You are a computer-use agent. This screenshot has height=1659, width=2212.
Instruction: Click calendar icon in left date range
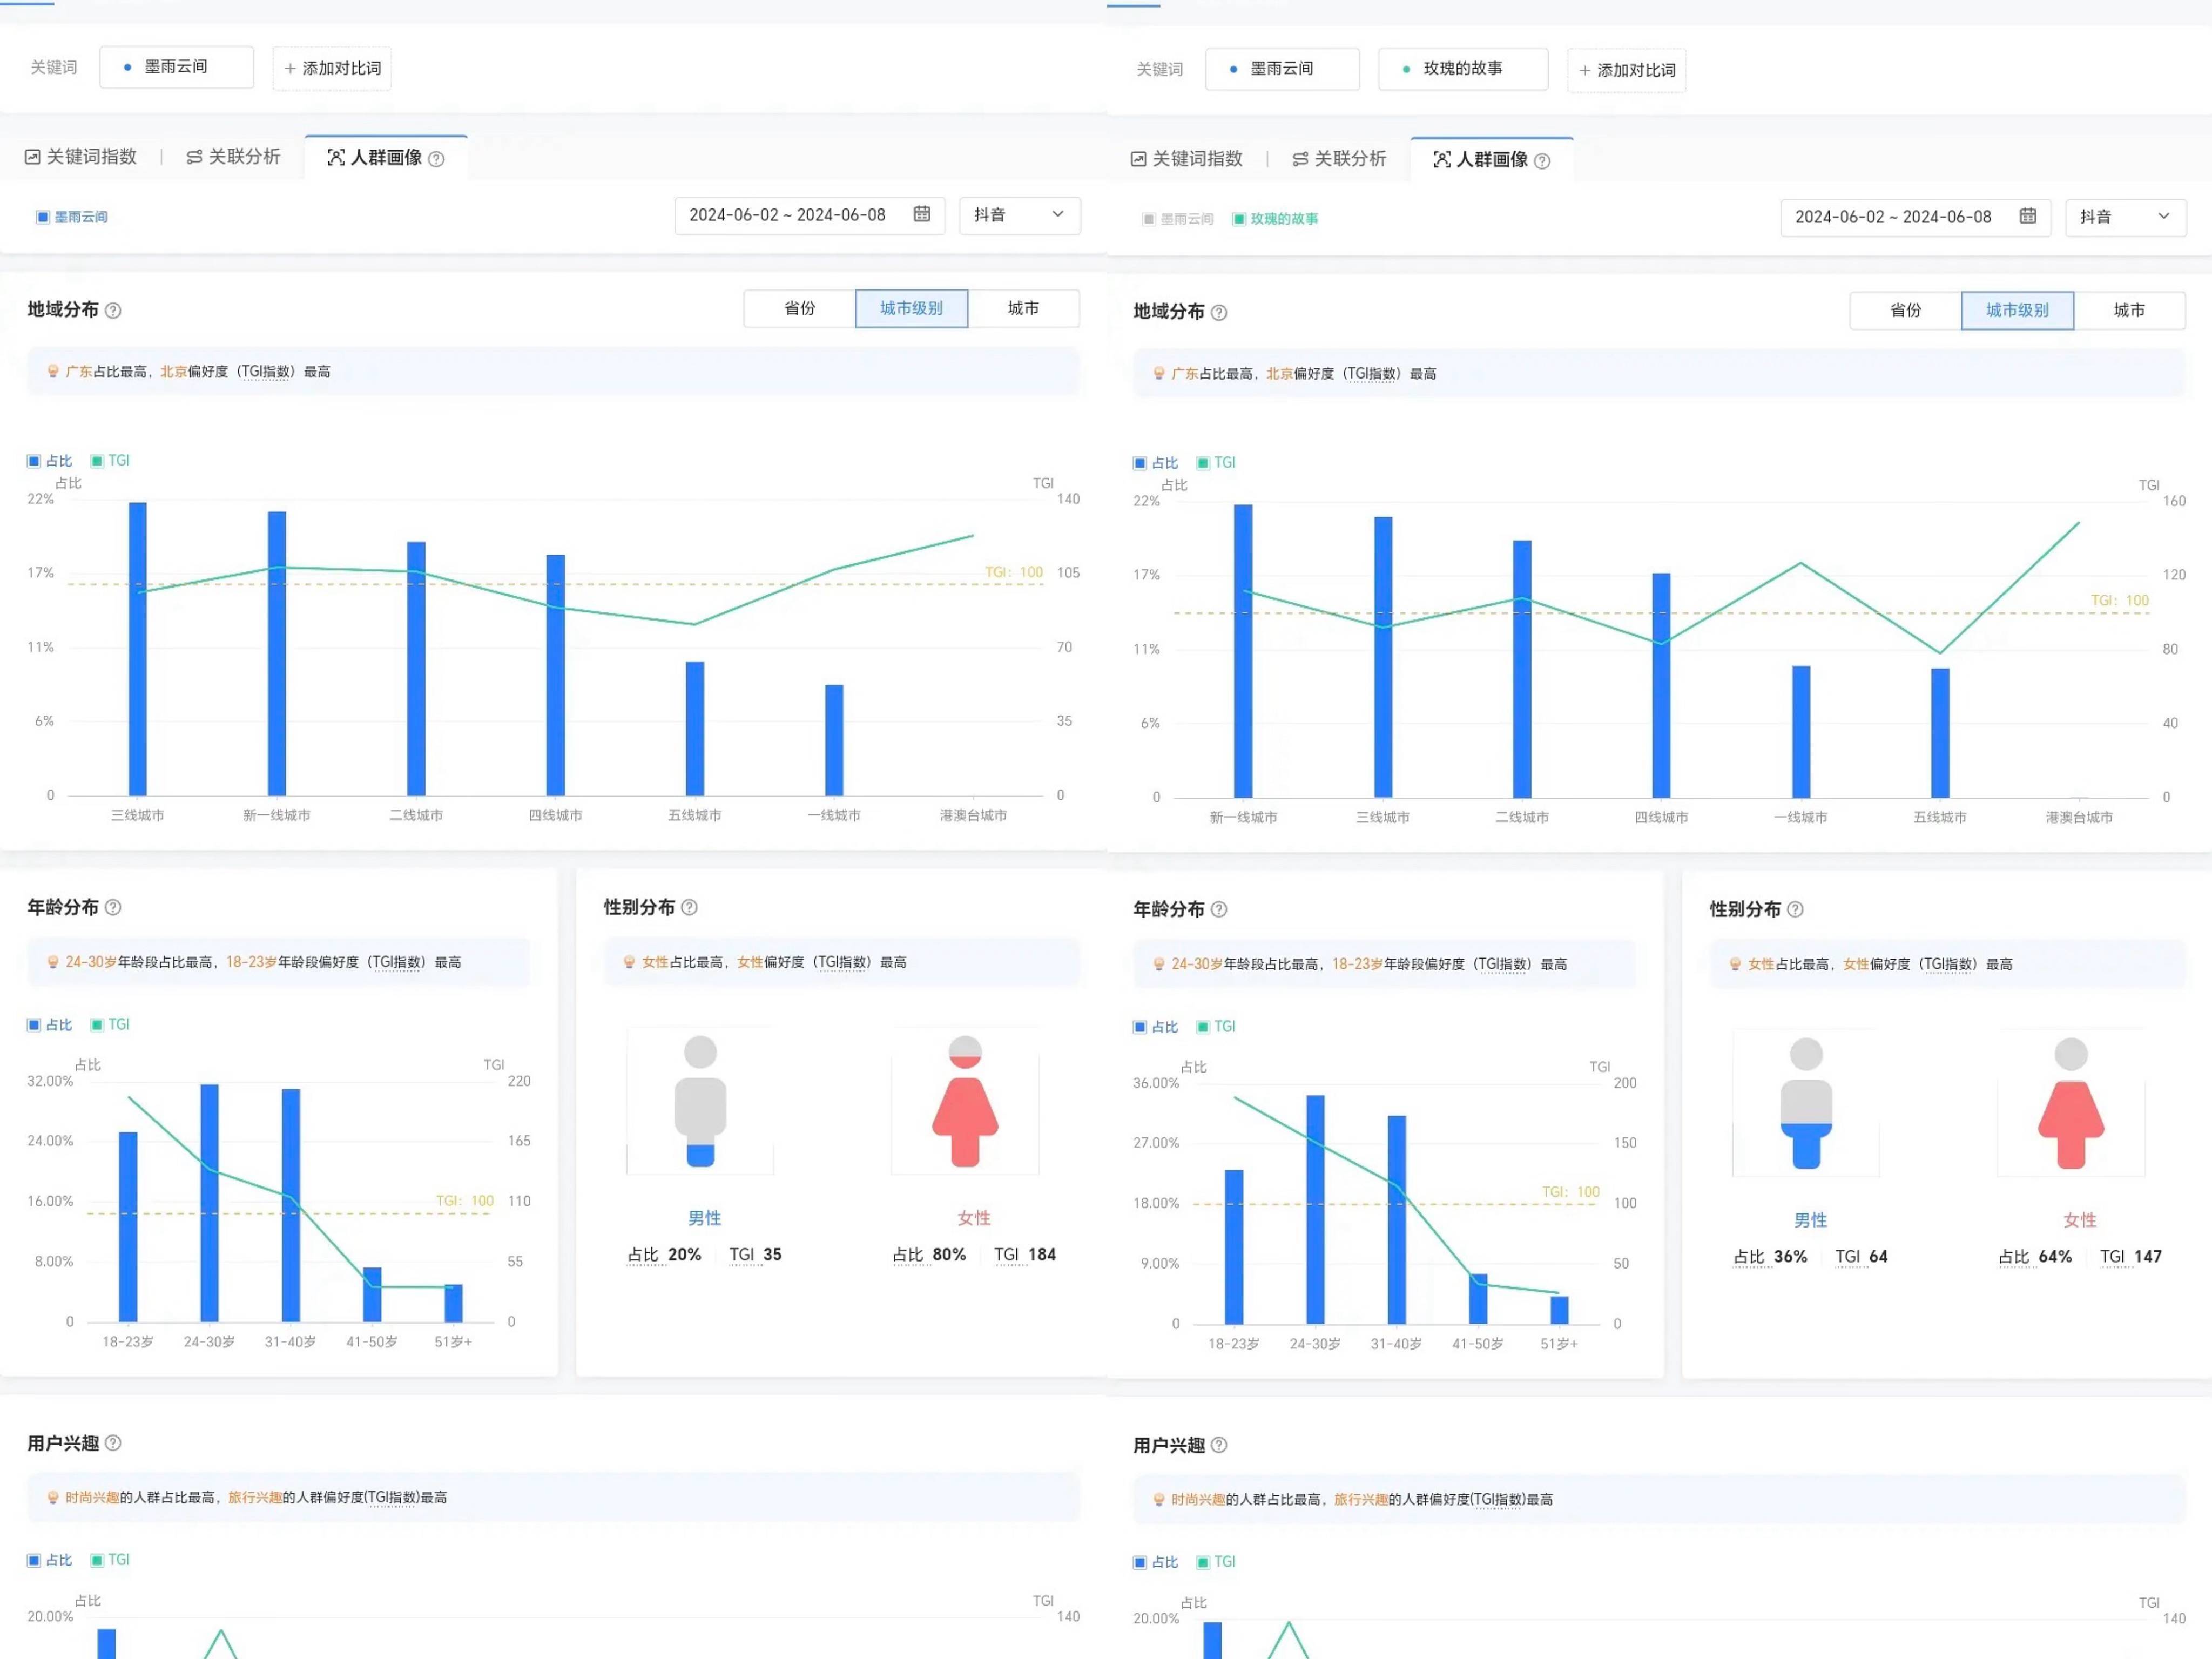922,214
